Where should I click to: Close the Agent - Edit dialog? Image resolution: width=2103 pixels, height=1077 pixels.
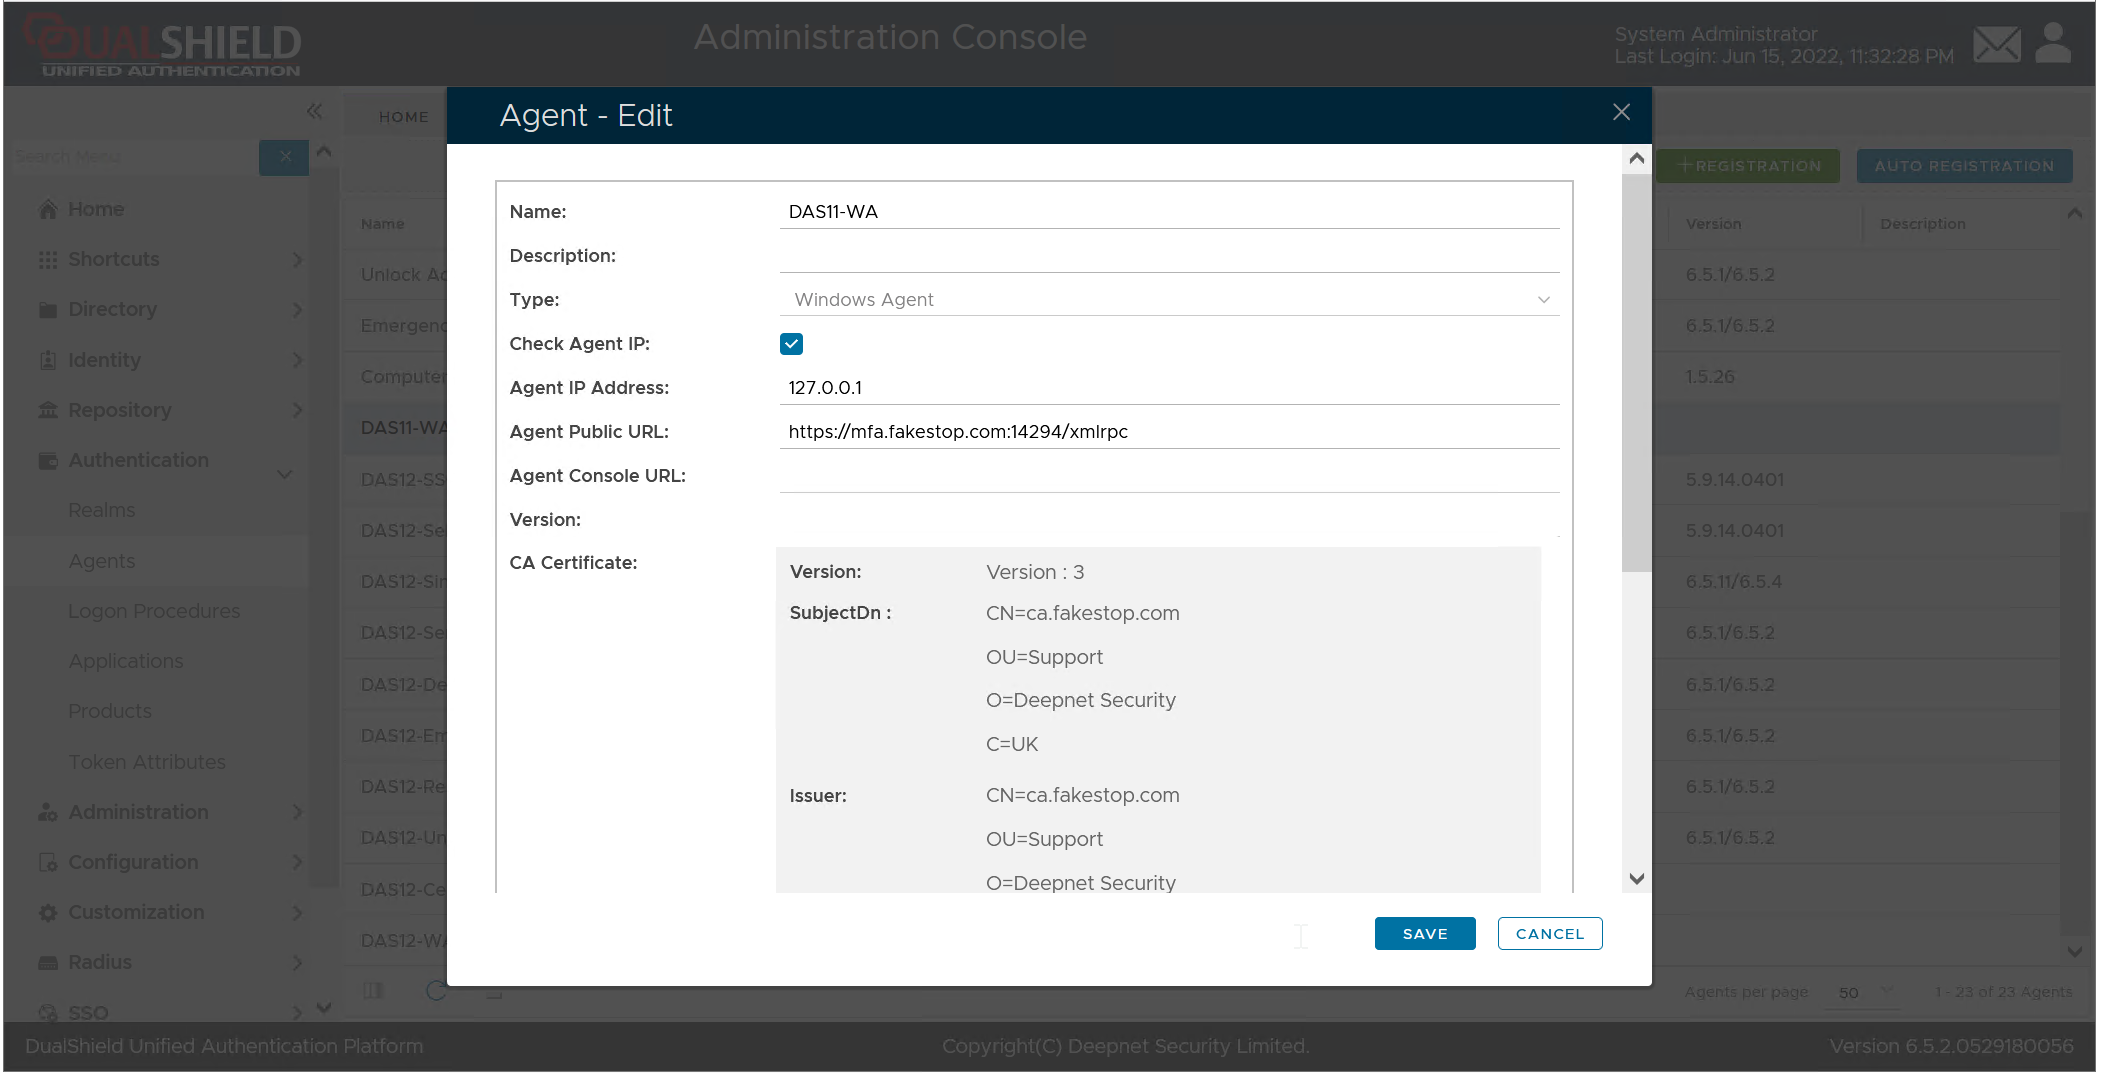(1621, 113)
